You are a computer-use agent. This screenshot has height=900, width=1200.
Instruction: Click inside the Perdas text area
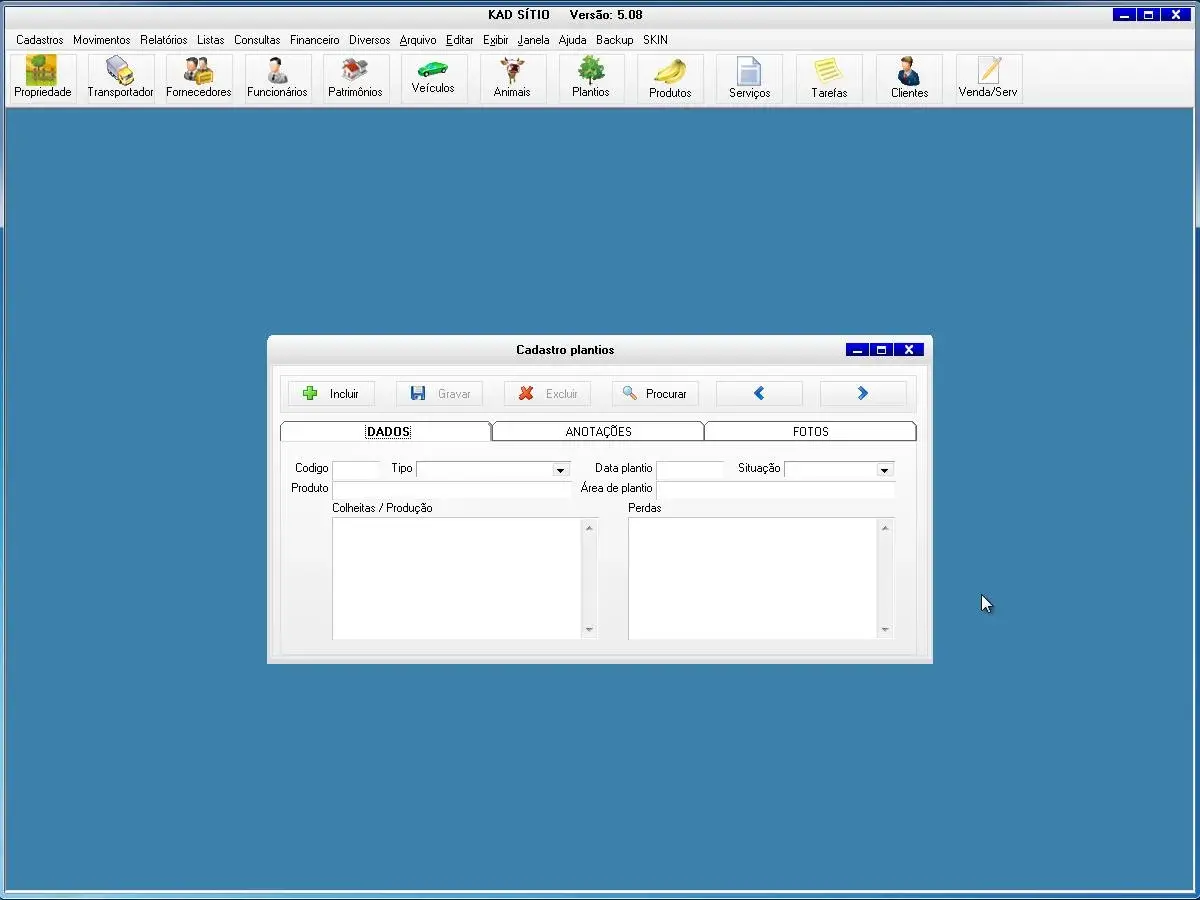pos(753,578)
